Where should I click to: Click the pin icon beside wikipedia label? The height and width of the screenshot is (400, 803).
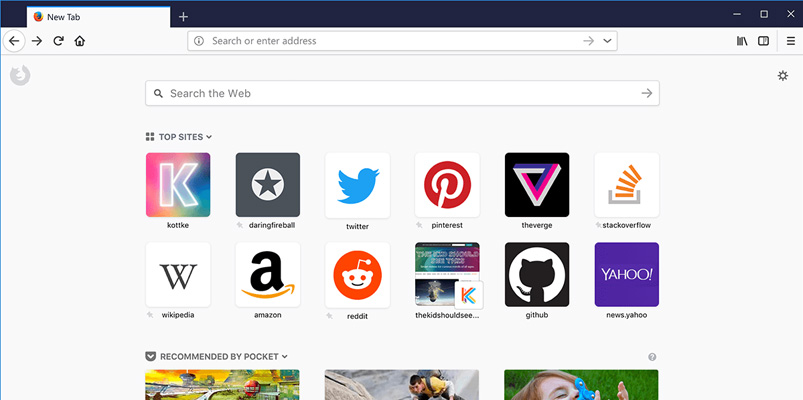point(150,314)
